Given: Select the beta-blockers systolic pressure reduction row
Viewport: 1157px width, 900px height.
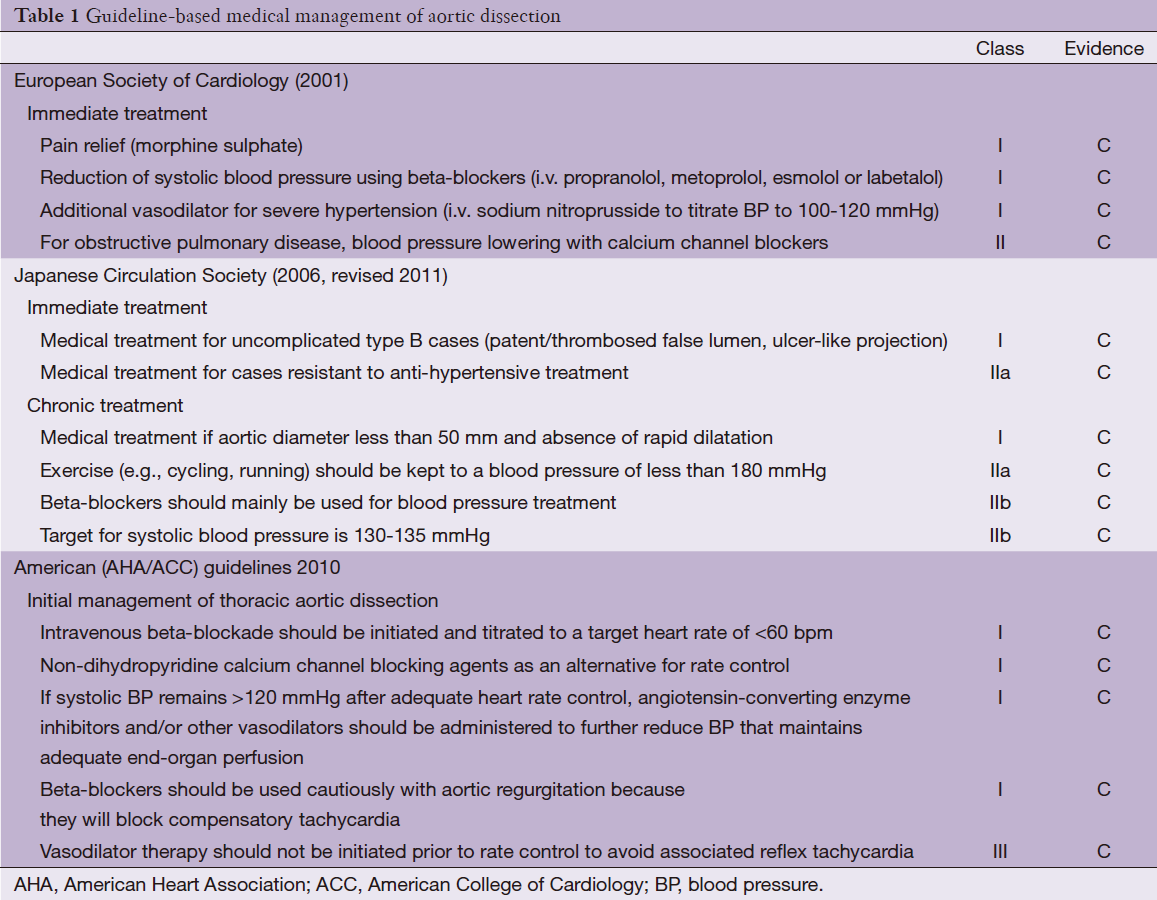Looking at the screenshot, I should (491, 178).
